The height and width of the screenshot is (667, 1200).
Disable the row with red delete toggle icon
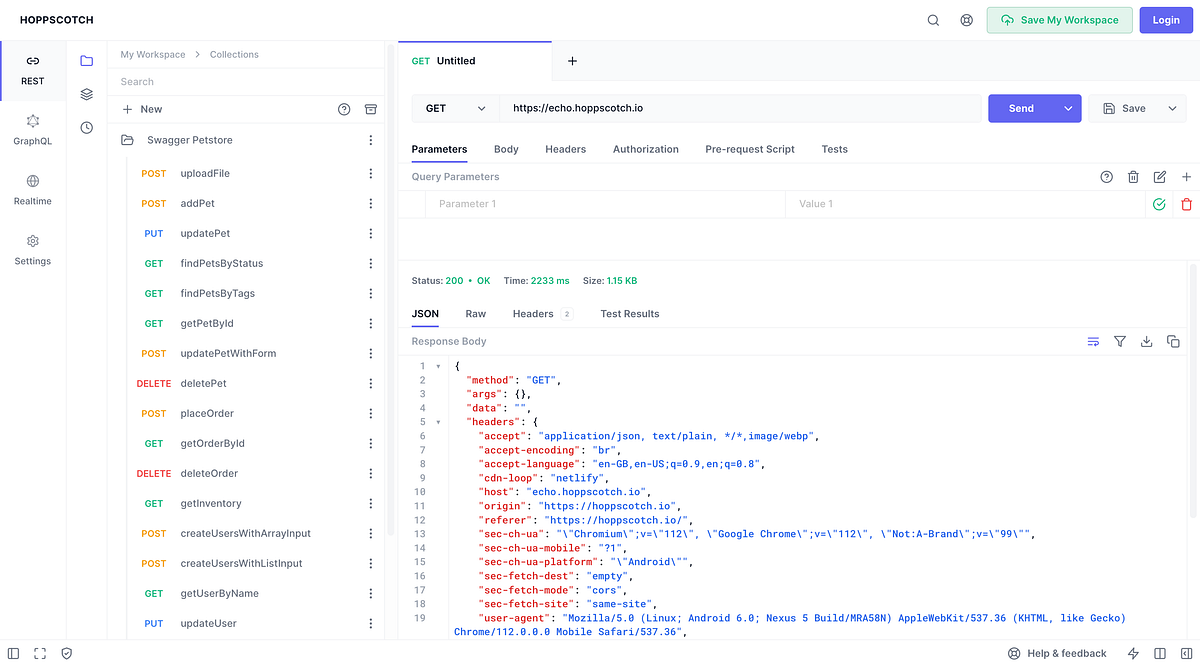click(x=1186, y=204)
